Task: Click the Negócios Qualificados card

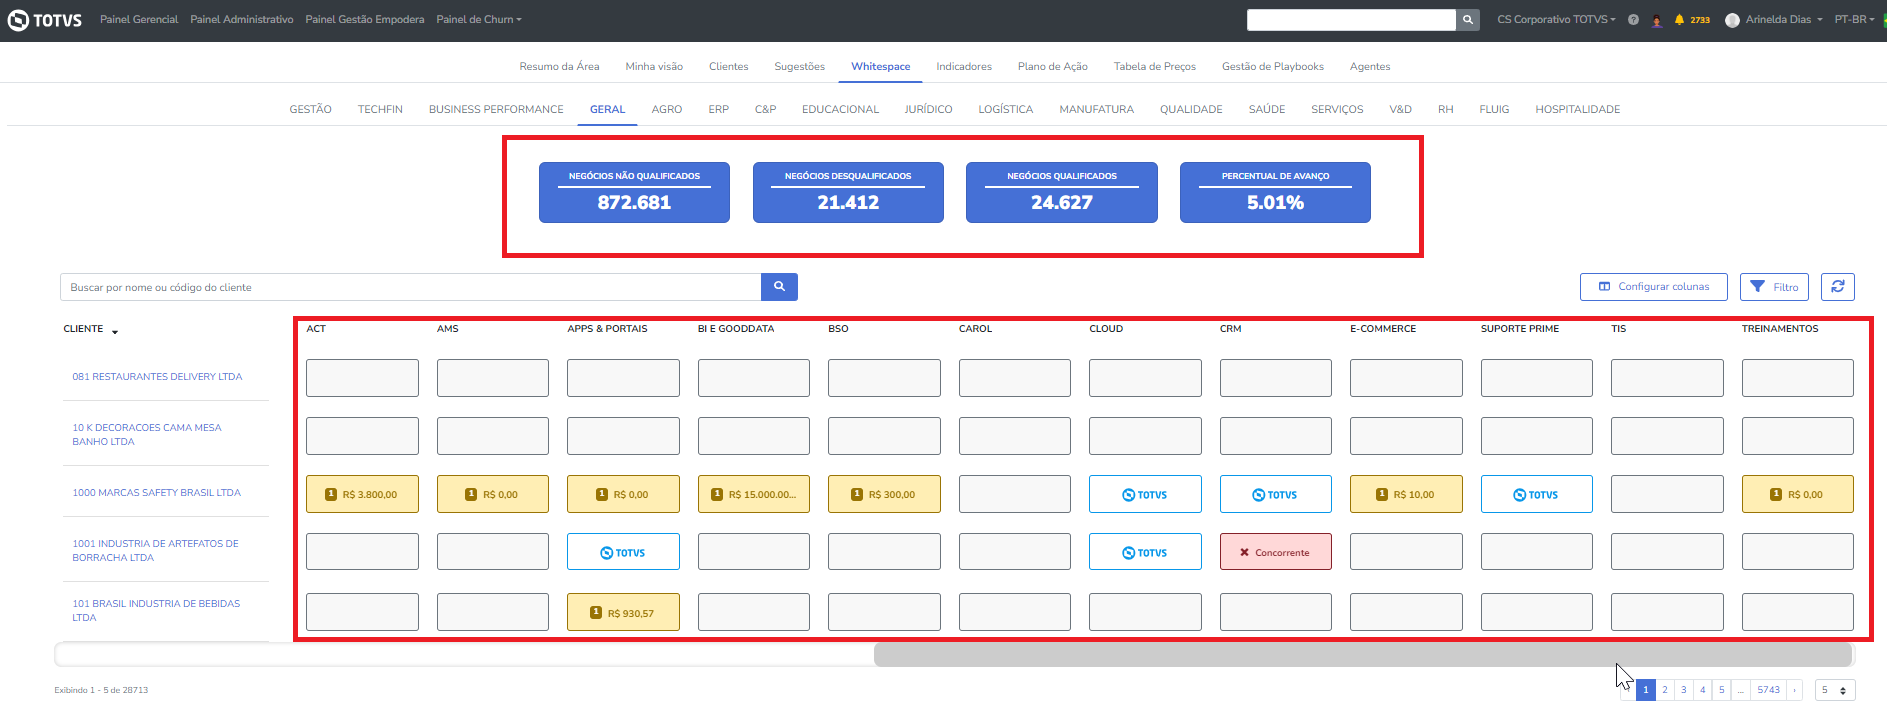Action: pos(1062,193)
